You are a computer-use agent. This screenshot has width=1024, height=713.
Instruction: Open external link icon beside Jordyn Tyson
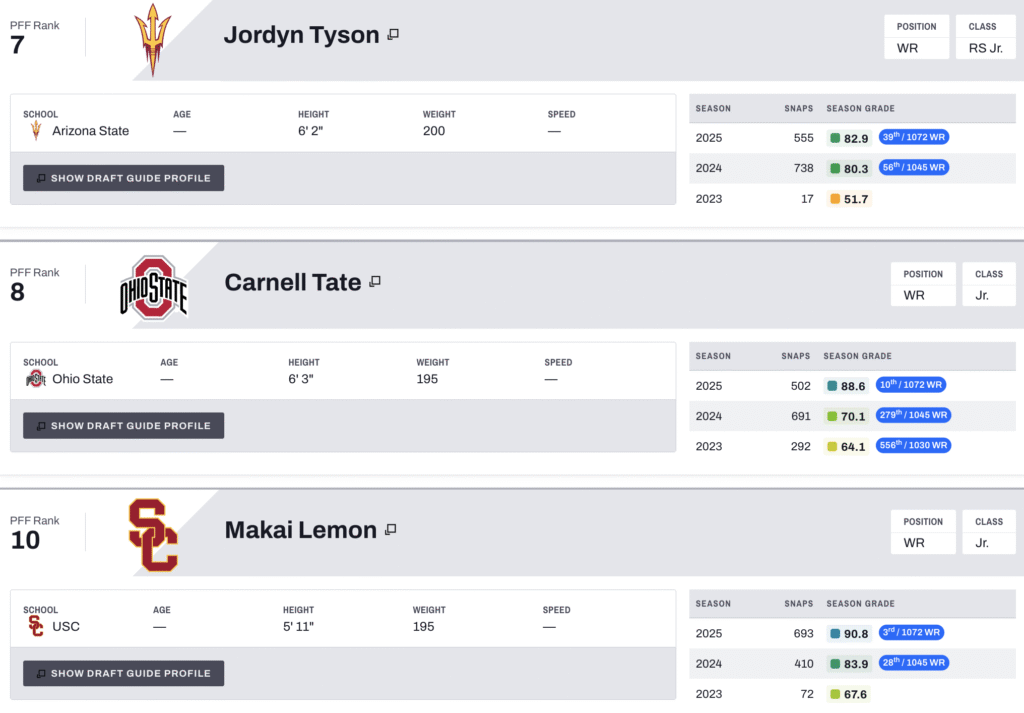click(x=393, y=35)
